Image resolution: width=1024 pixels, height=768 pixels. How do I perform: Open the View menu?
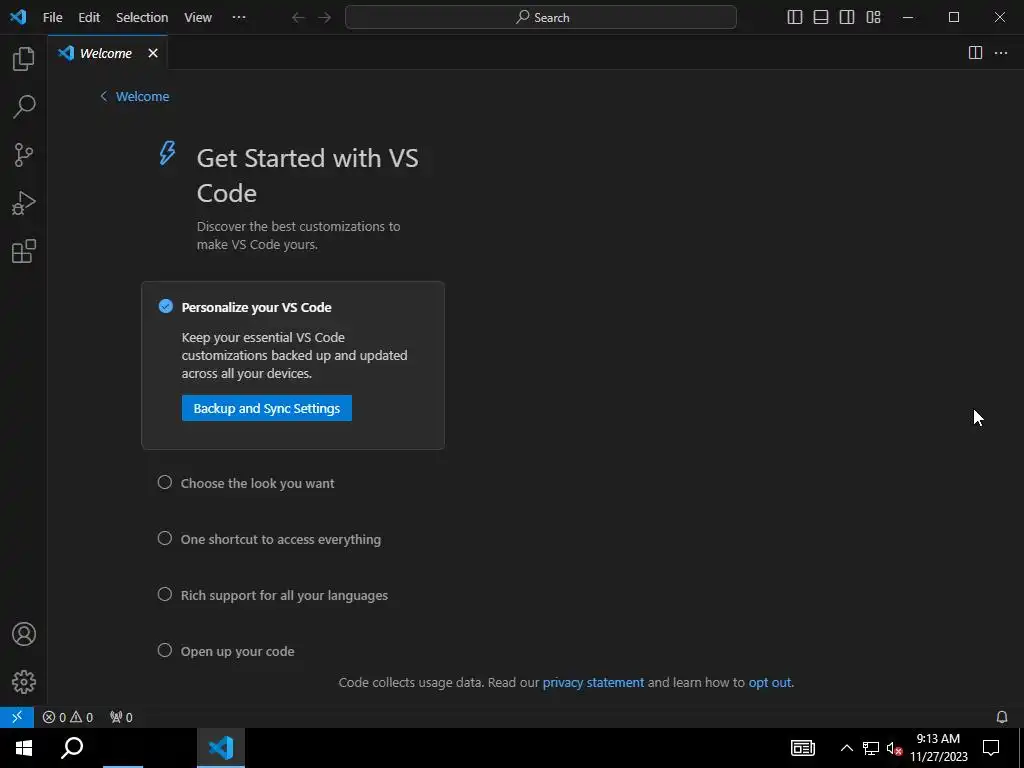click(198, 18)
